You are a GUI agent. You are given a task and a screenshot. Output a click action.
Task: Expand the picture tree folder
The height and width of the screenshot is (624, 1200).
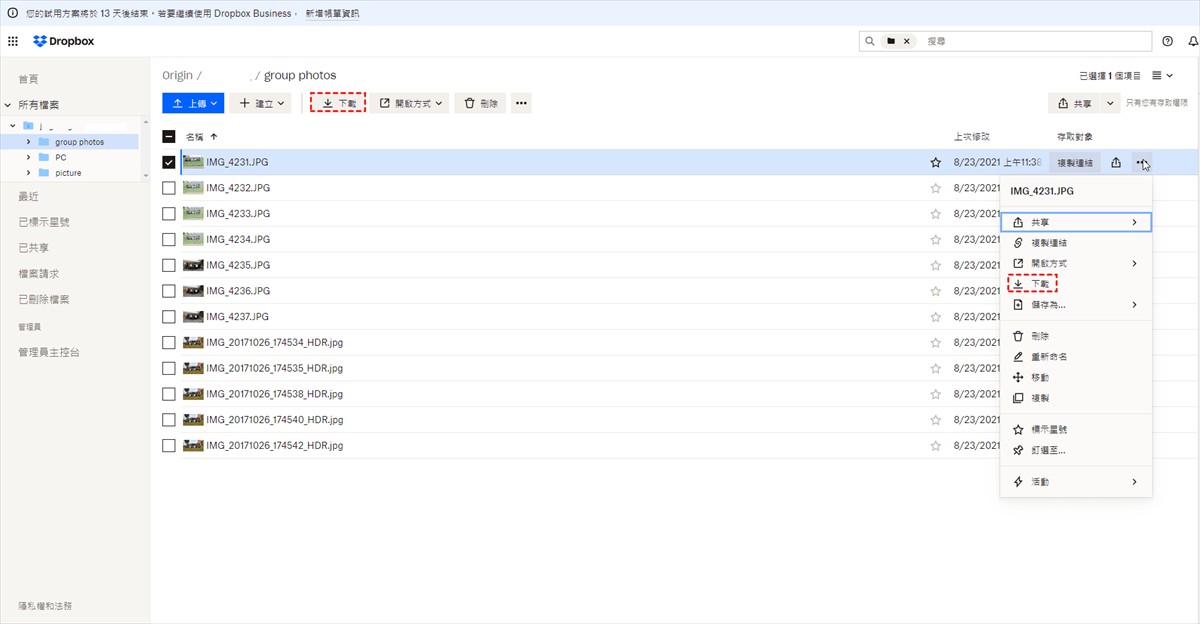tap(28, 173)
